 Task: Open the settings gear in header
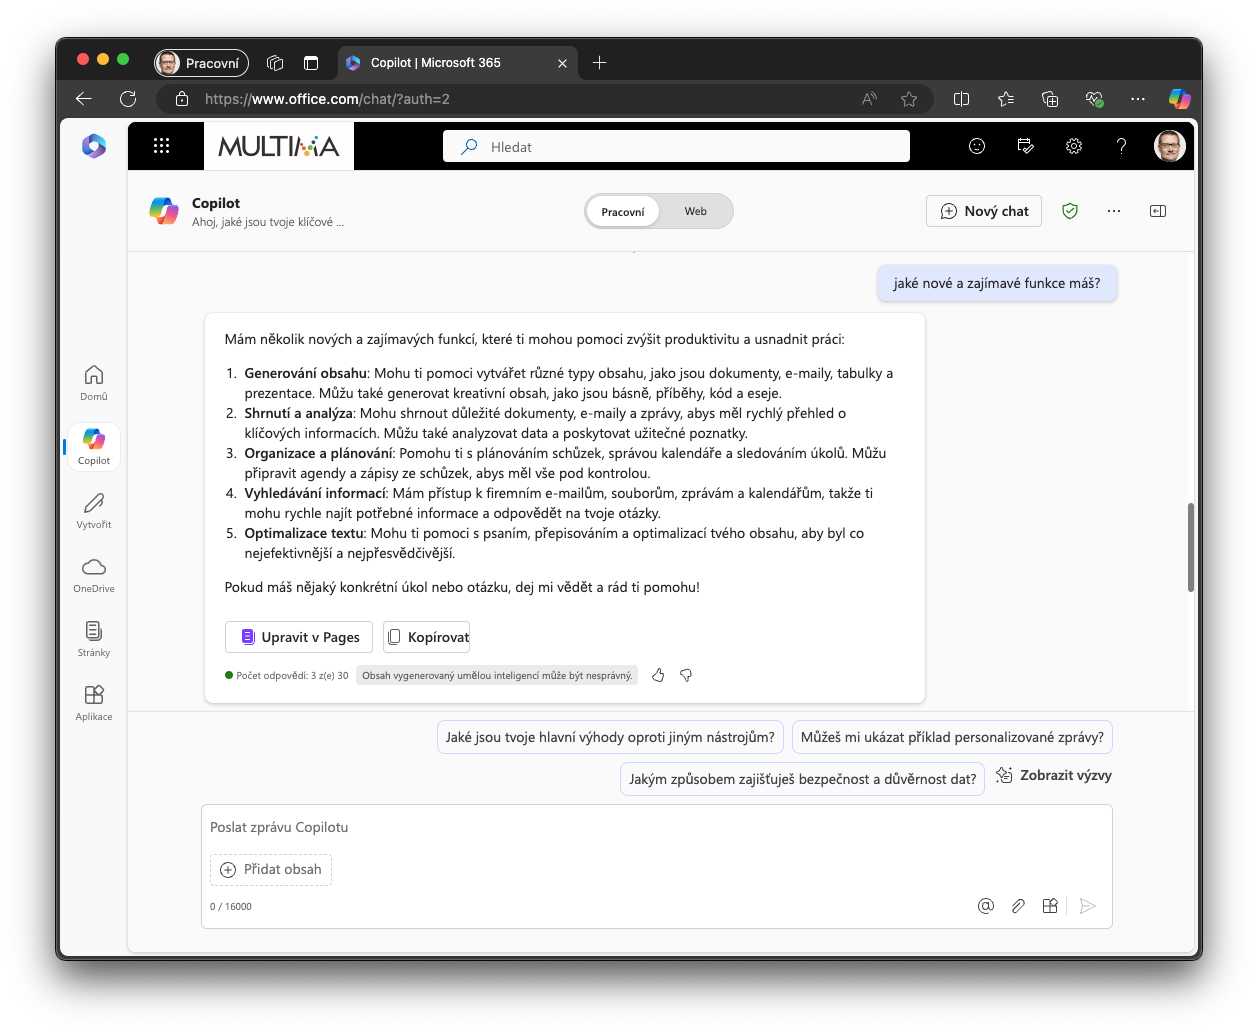1074,146
